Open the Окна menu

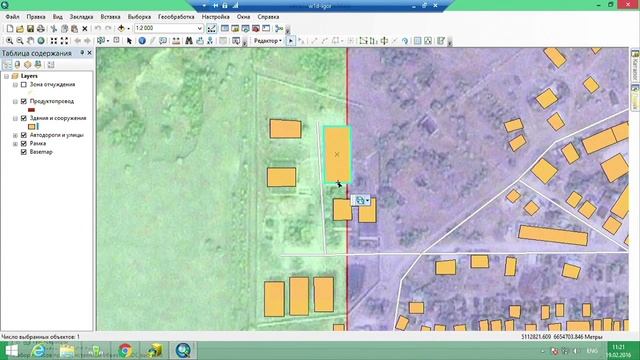[243, 17]
